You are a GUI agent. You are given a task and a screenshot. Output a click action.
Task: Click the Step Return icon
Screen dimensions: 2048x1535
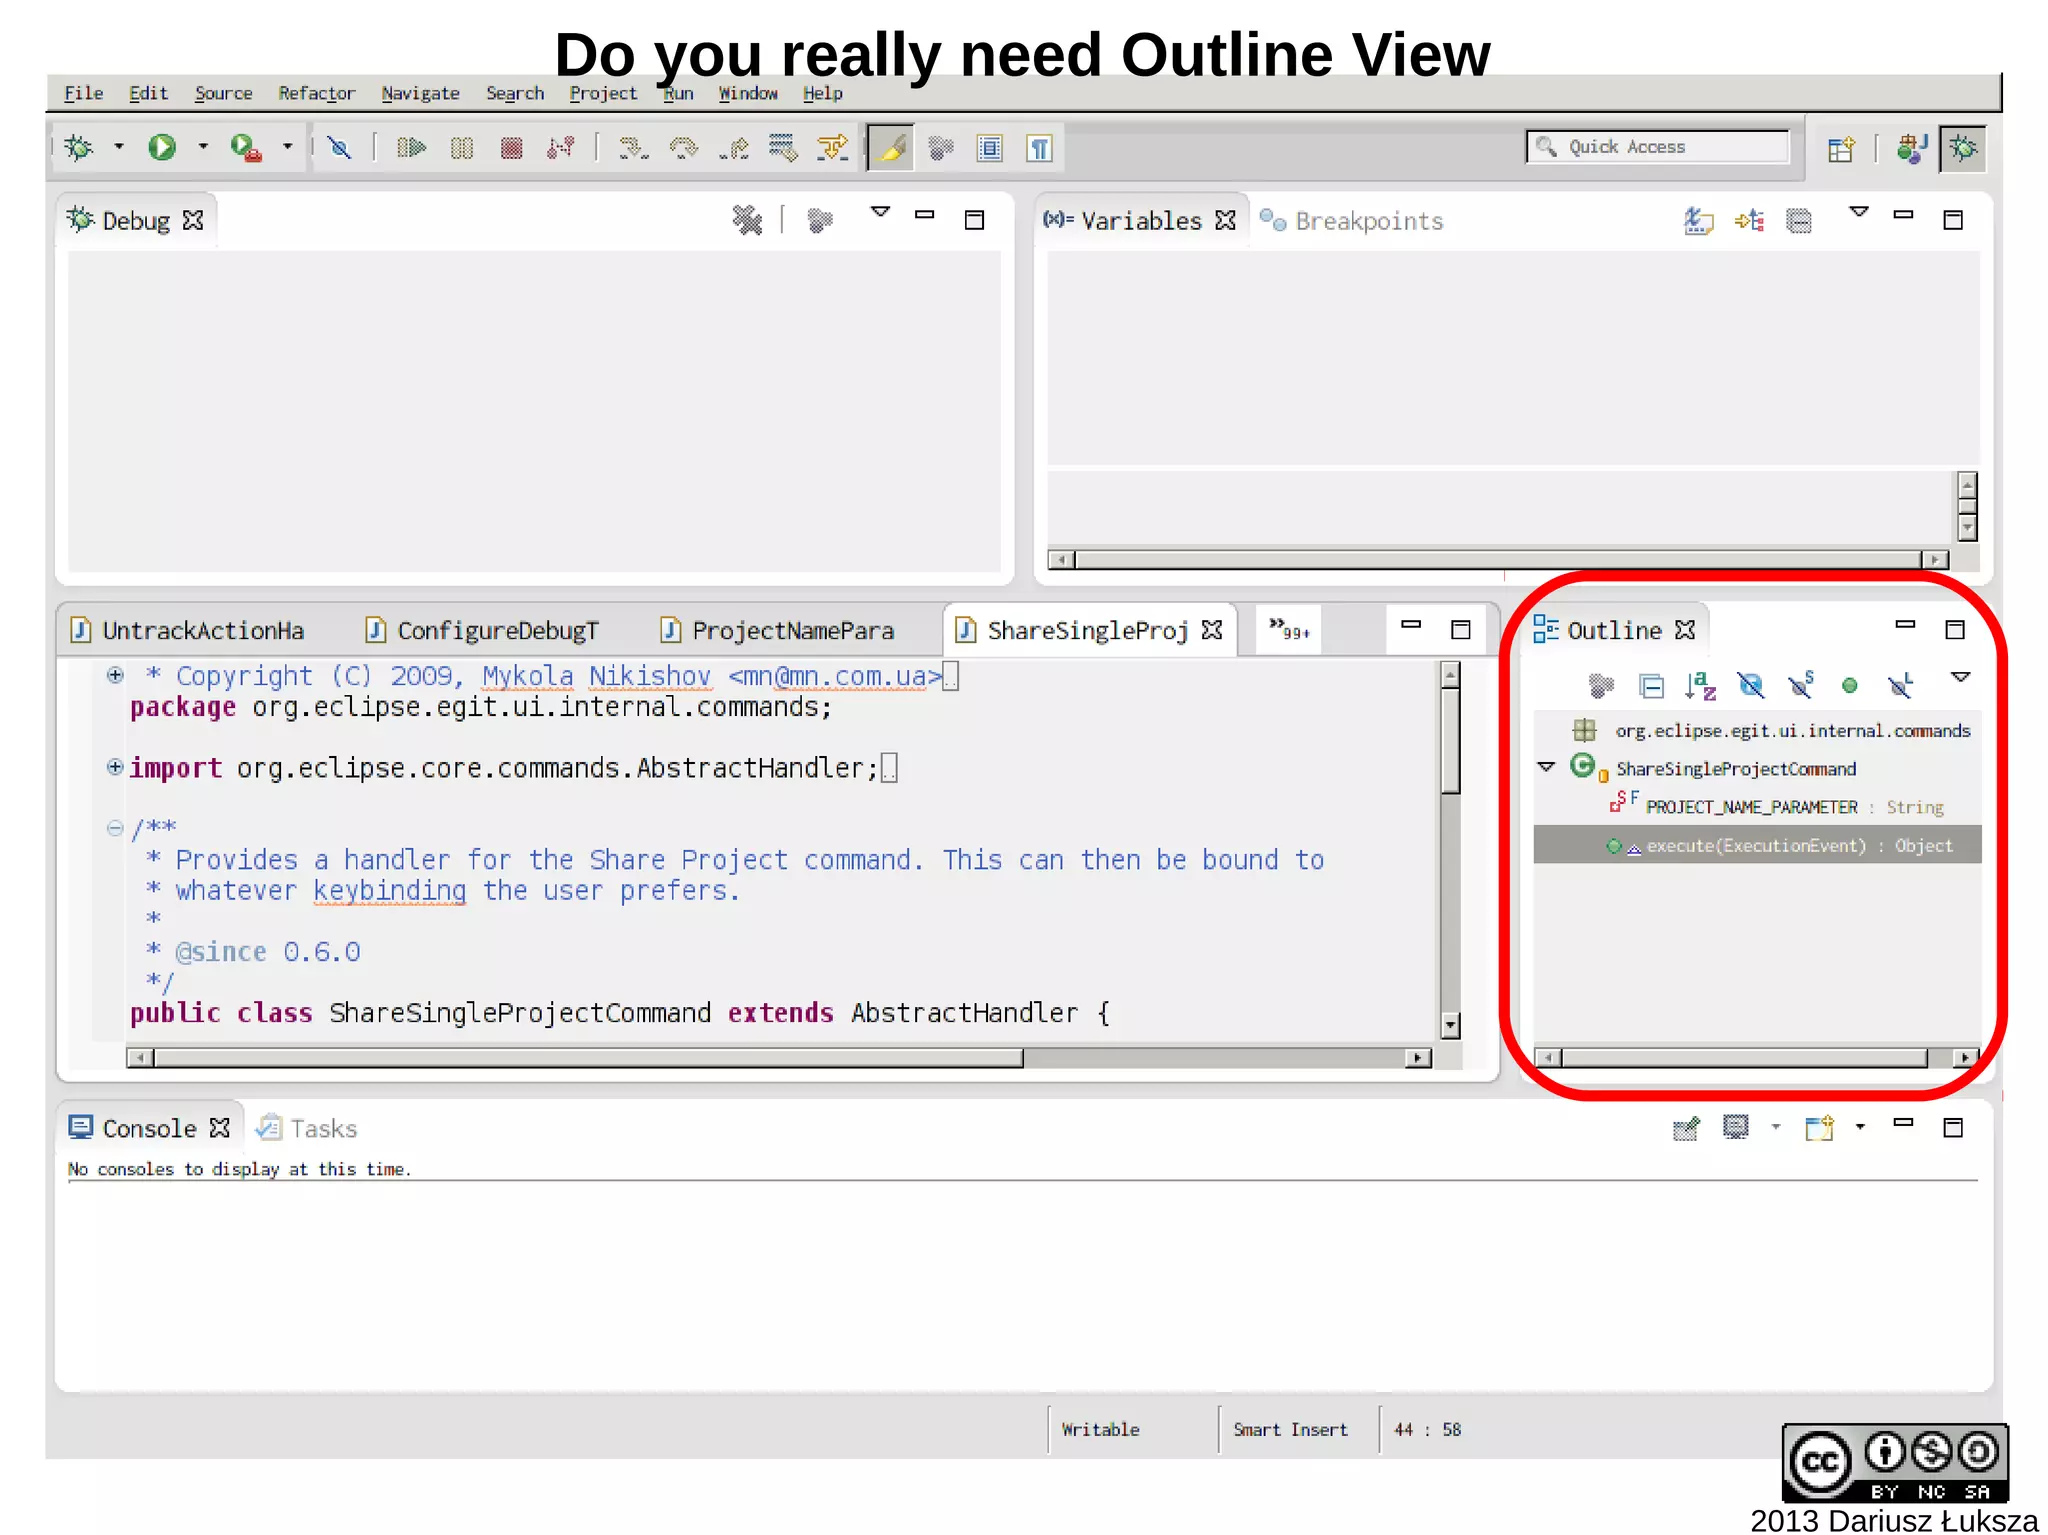(x=733, y=148)
